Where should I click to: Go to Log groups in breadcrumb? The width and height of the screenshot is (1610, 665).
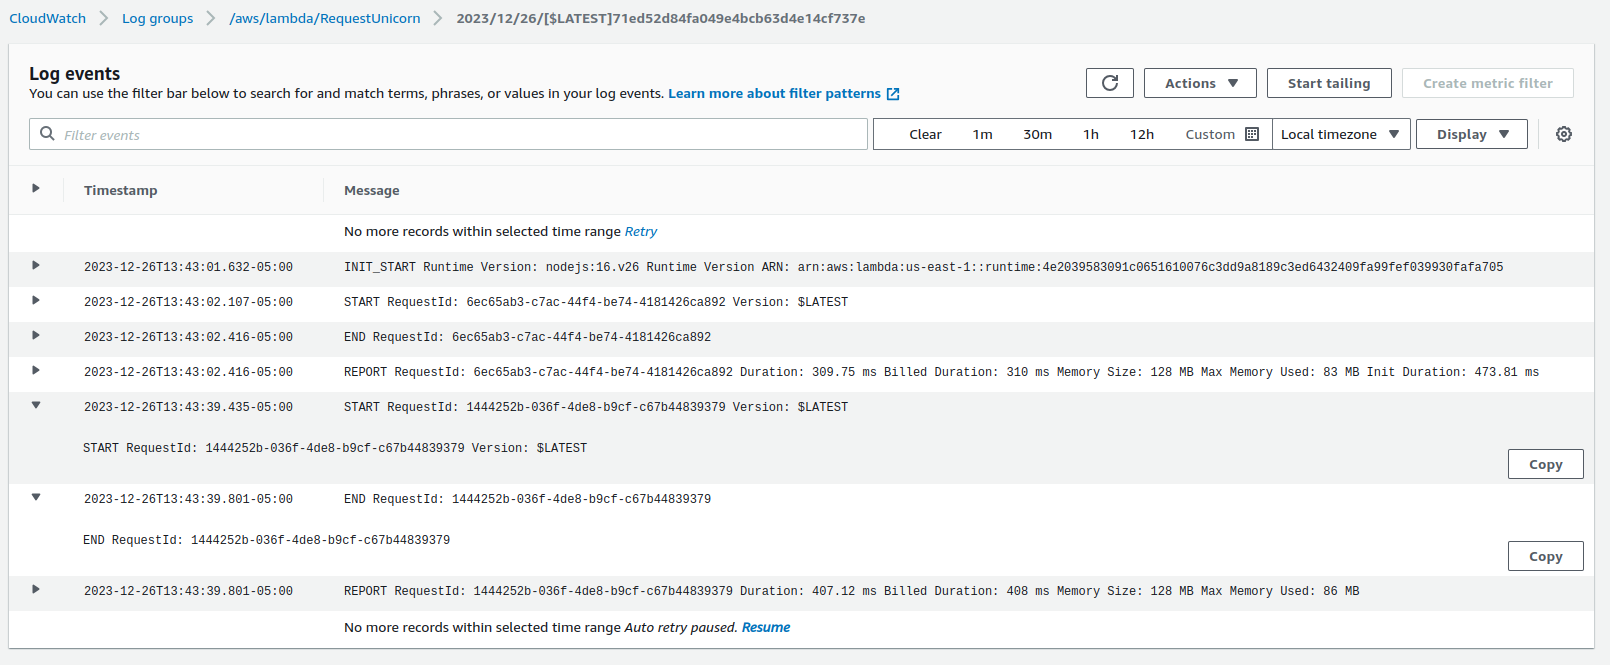pyautogui.click(x=157, y=18)
